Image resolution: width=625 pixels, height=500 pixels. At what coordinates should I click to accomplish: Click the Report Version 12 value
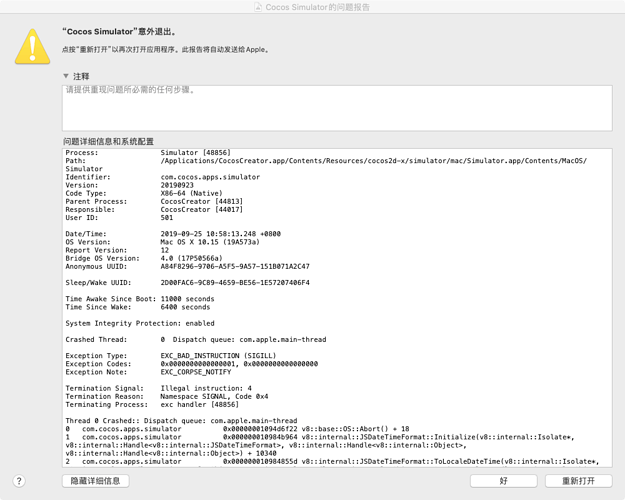coord(165,250)
